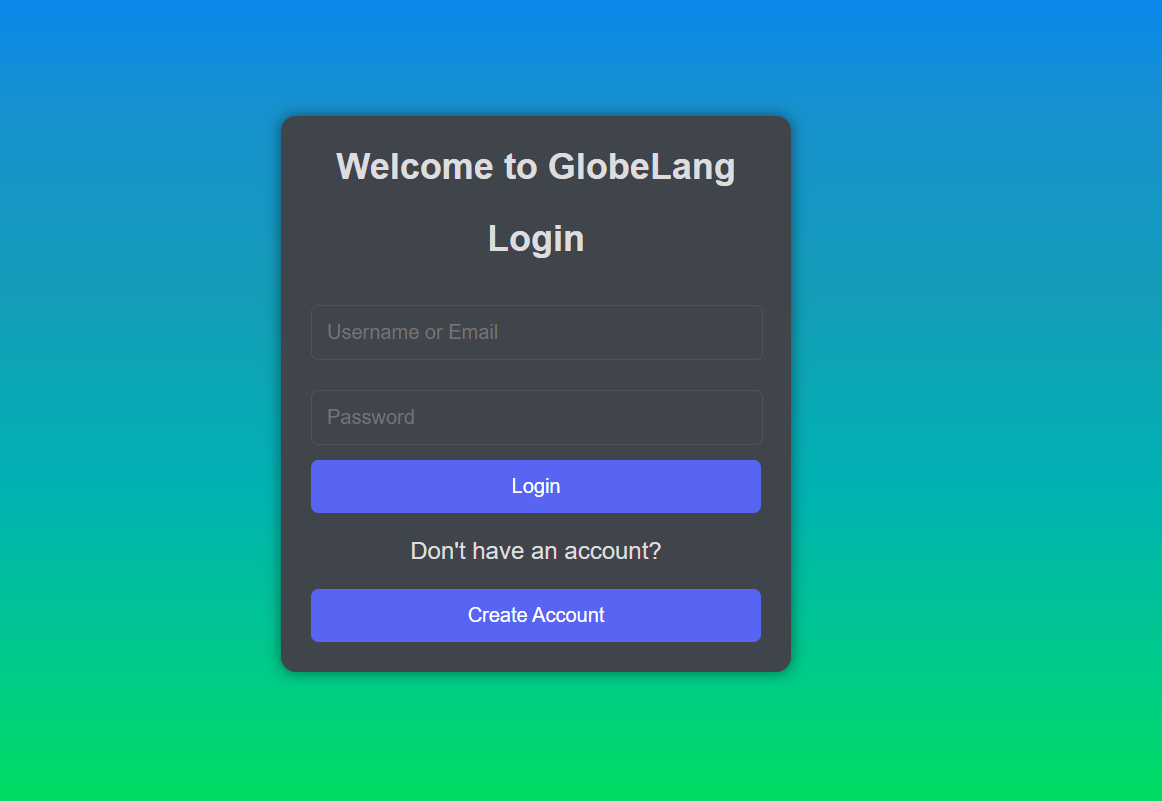This screenshot has width=1162, height=801.
Task: Select the Welcome to GlobeLang heading
Action: [536, 167]
